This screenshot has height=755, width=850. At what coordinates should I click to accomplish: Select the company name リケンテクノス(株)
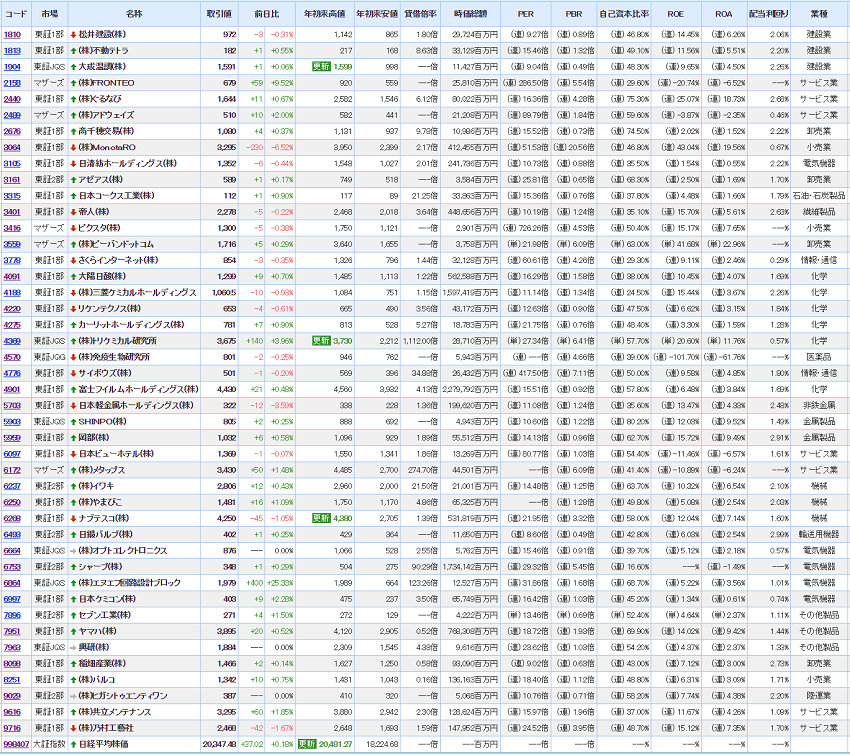[x=110, y=309]
